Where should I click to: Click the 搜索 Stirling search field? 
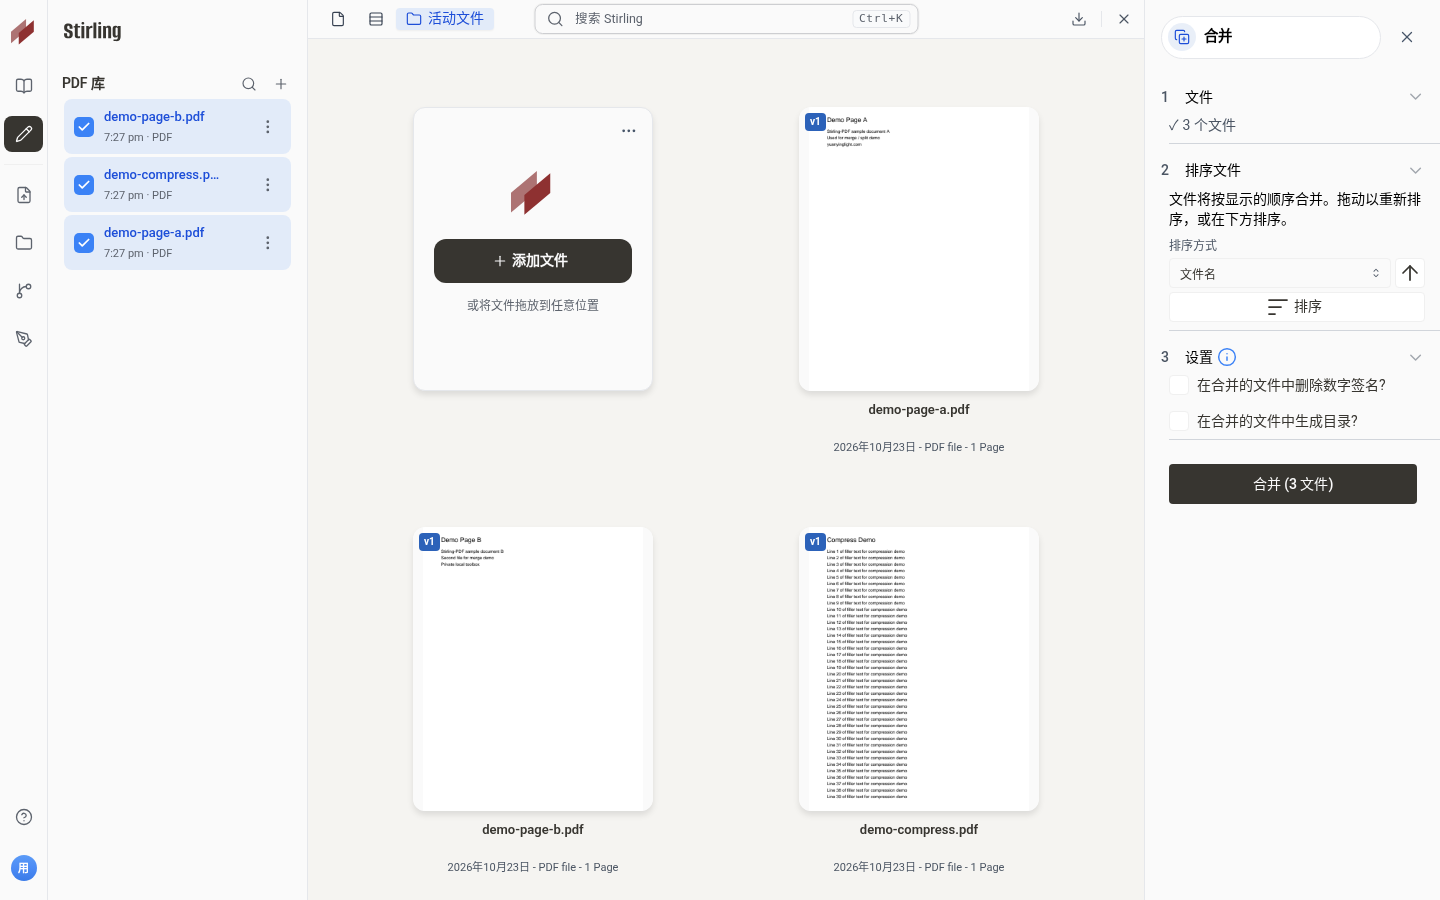point(727,19)
